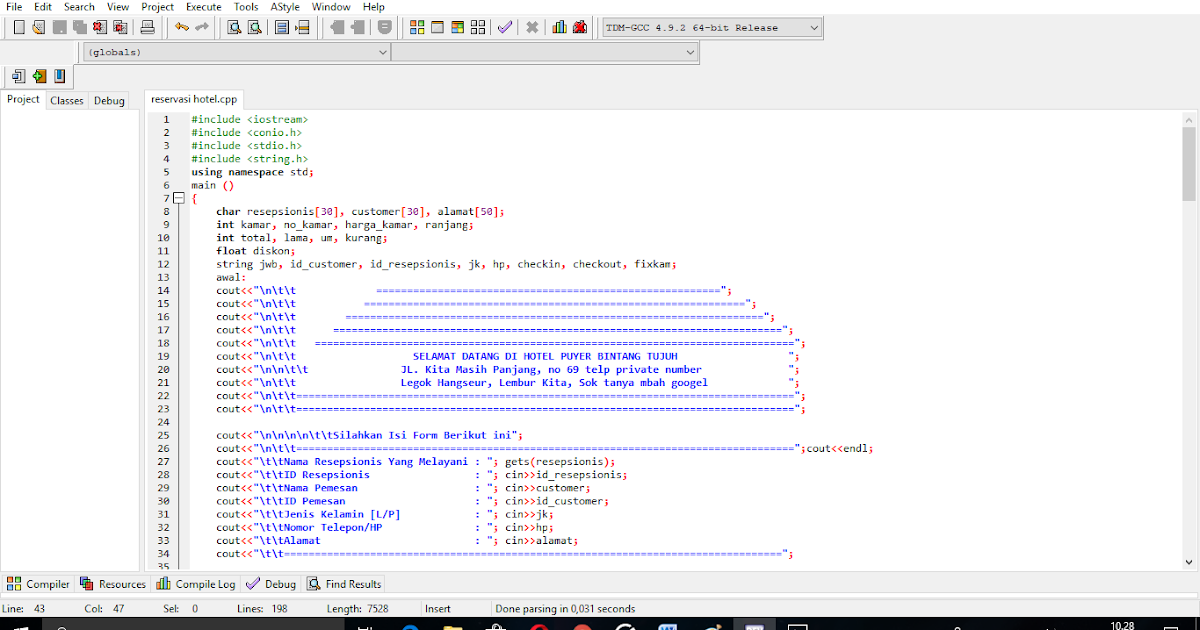1200x630 pixels.
Task: Run the compiled program
Action: pyautogui.click(x=437, y=27)
